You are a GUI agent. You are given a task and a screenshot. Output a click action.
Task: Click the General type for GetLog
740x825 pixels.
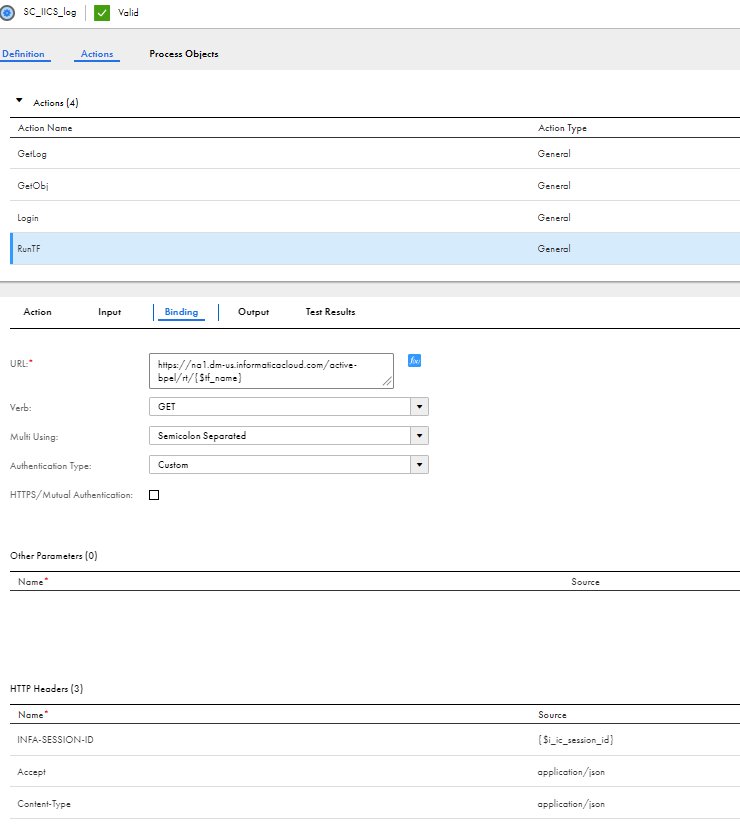(554, 154)
